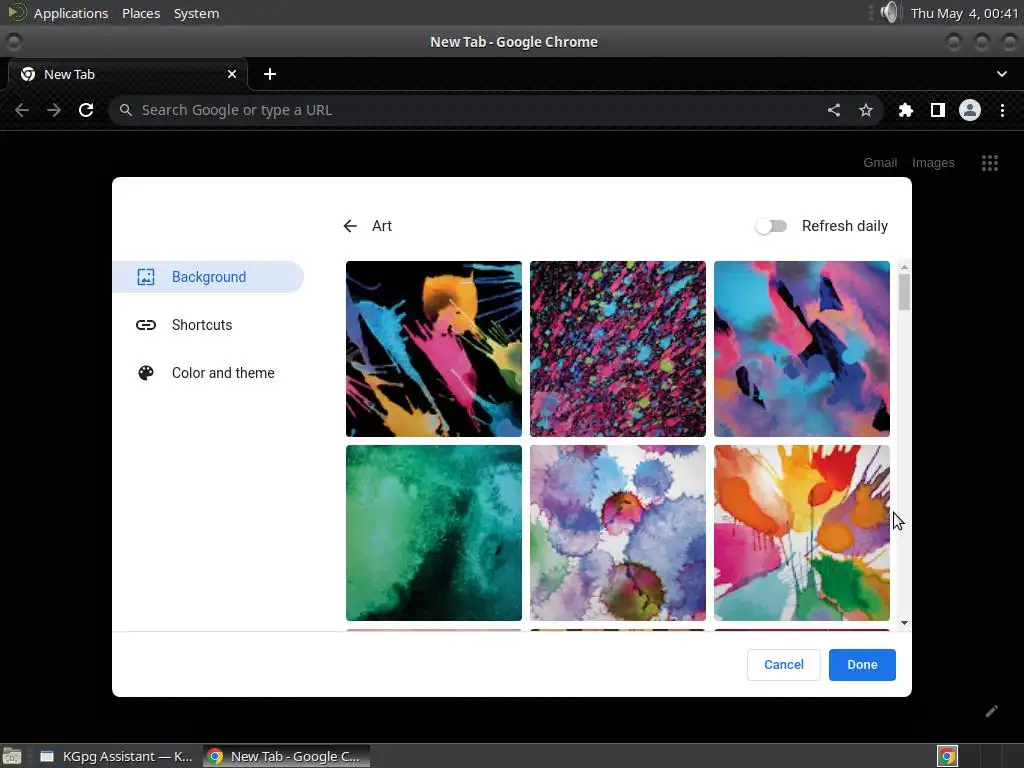Viewport: 1024px width, 768px height.
Task: Open System menu
Action: 197,13
